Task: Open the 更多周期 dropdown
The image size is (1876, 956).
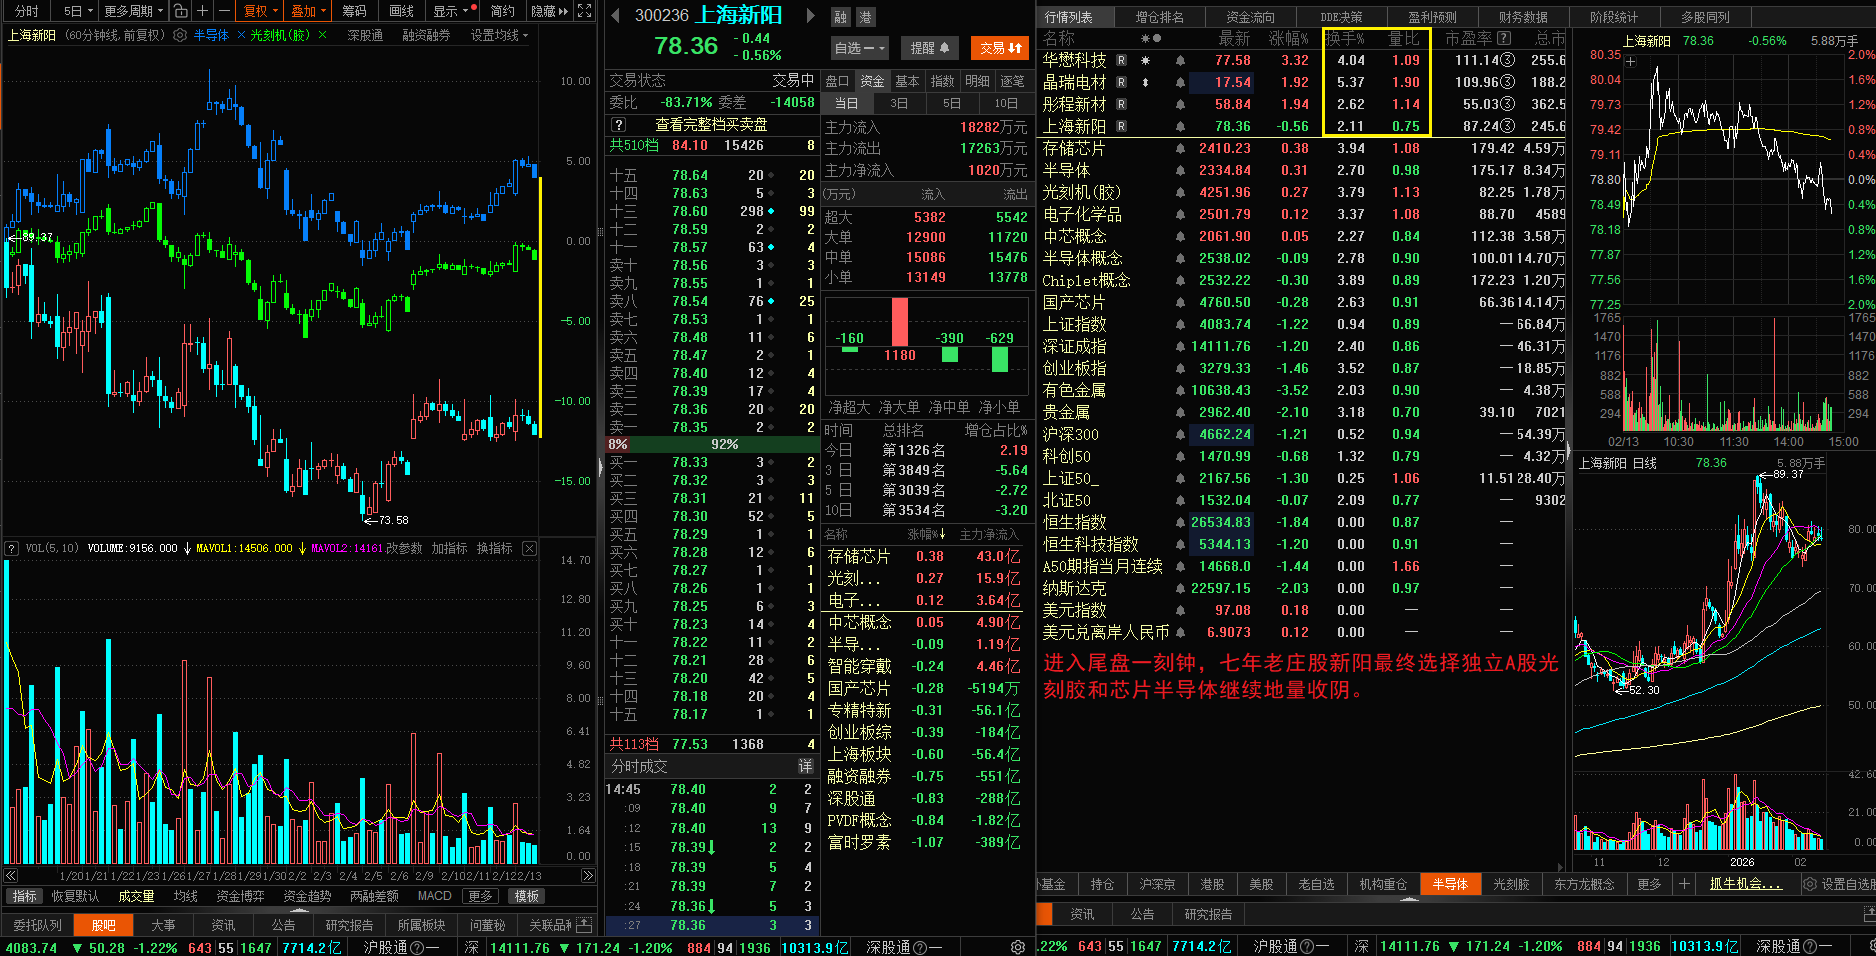Action: click(x=133, y=11)
